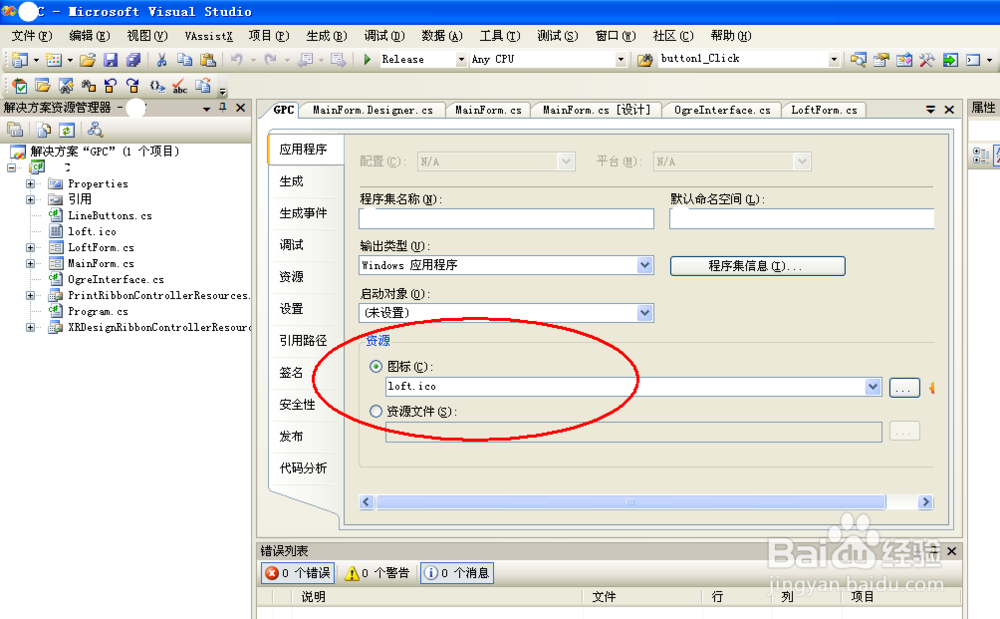
Task: Click the horizontal scrollbar right arrow
Action: pyautogui.click(x=925, y=502)
